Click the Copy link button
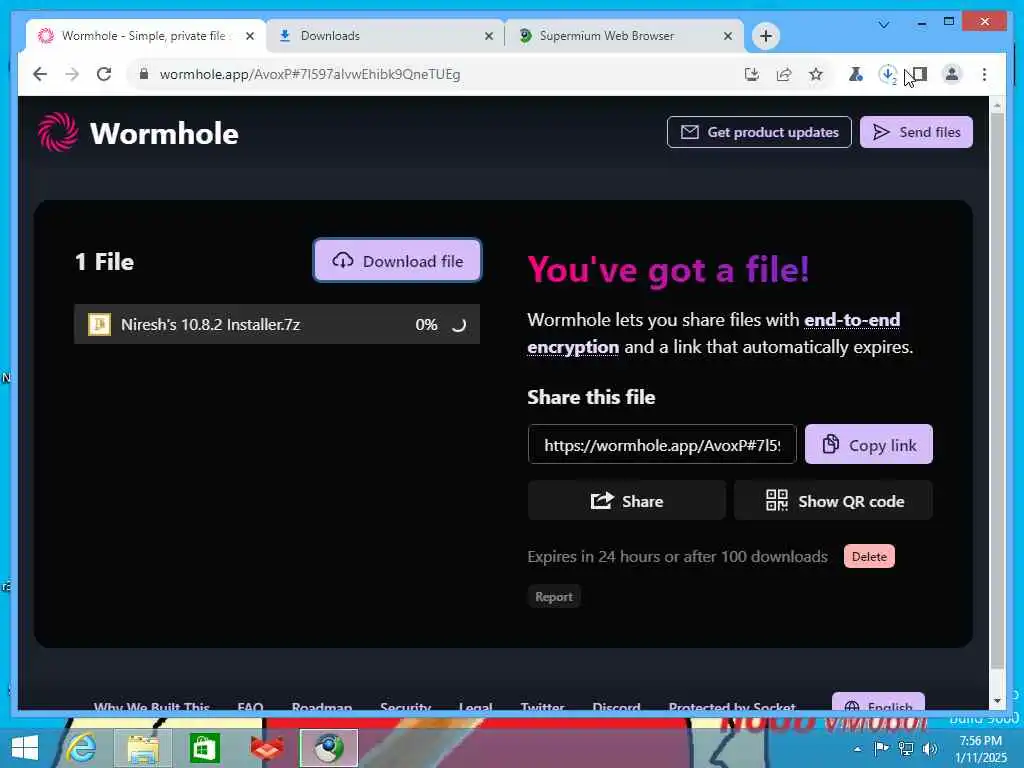 click(869, 445)
